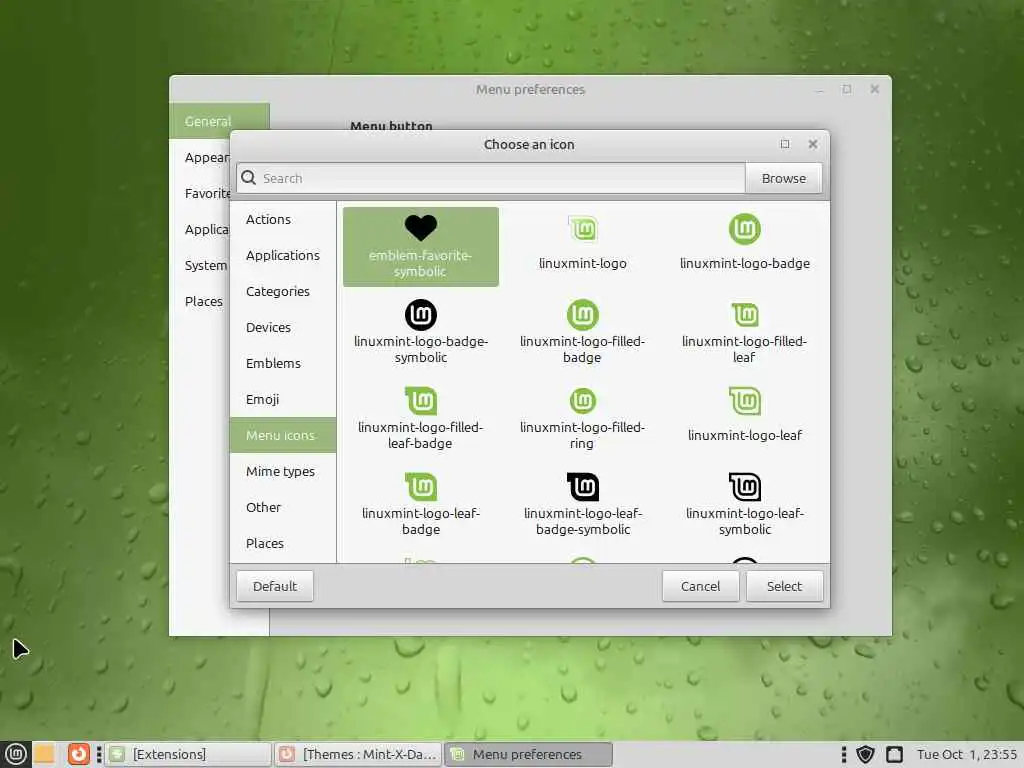
Task: Open the Mime types category
Action: [283, 471]
